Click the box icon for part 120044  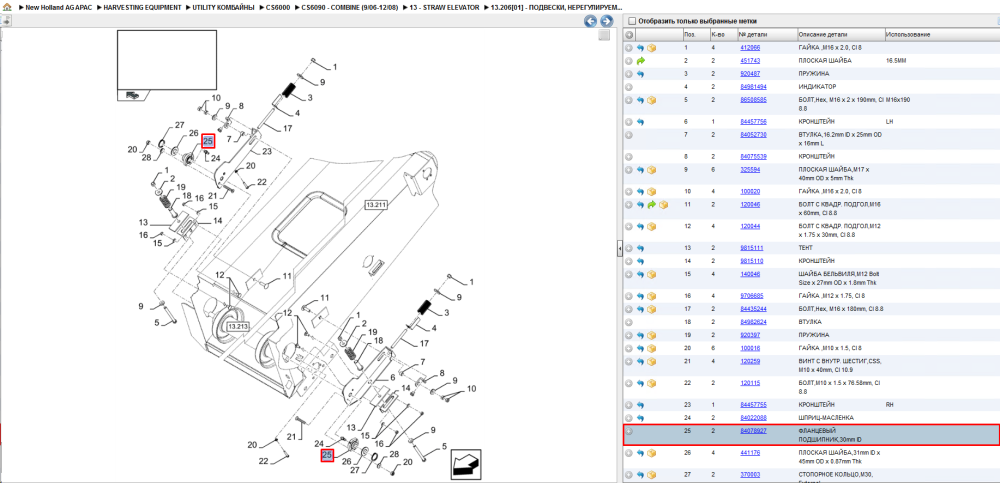tap(652, 226)
